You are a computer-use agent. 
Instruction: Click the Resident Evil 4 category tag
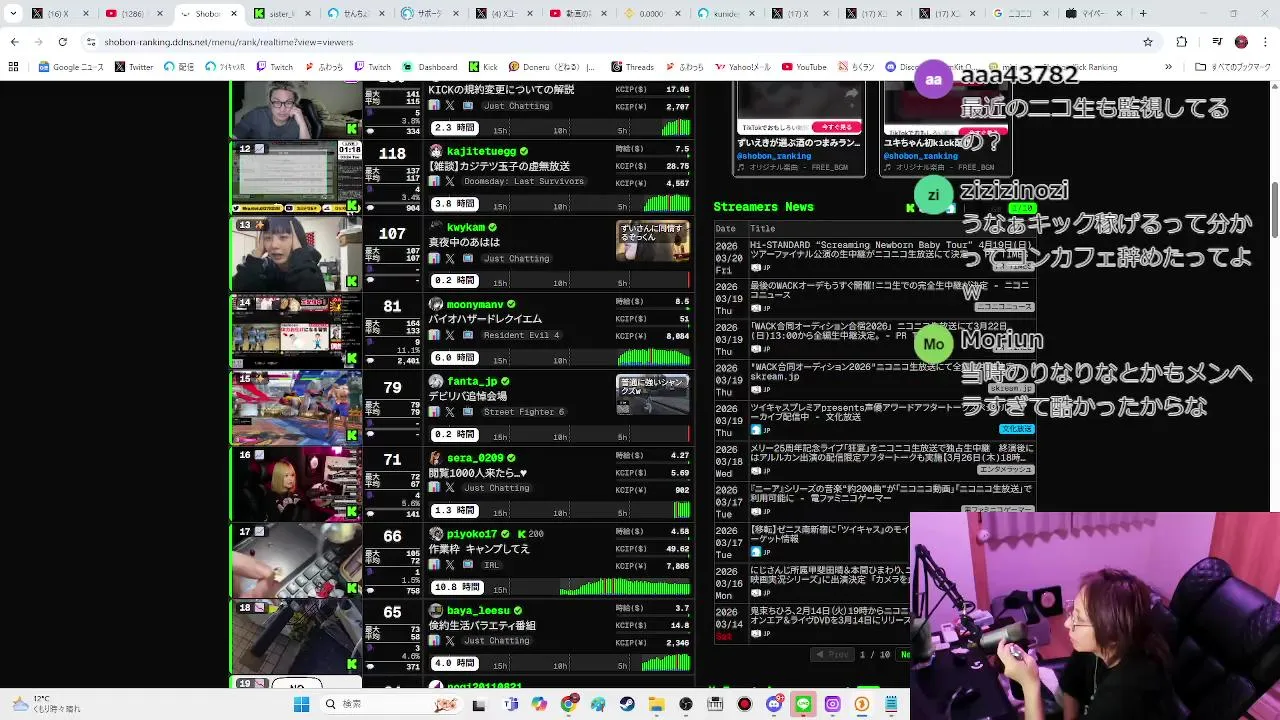[524, 336]
